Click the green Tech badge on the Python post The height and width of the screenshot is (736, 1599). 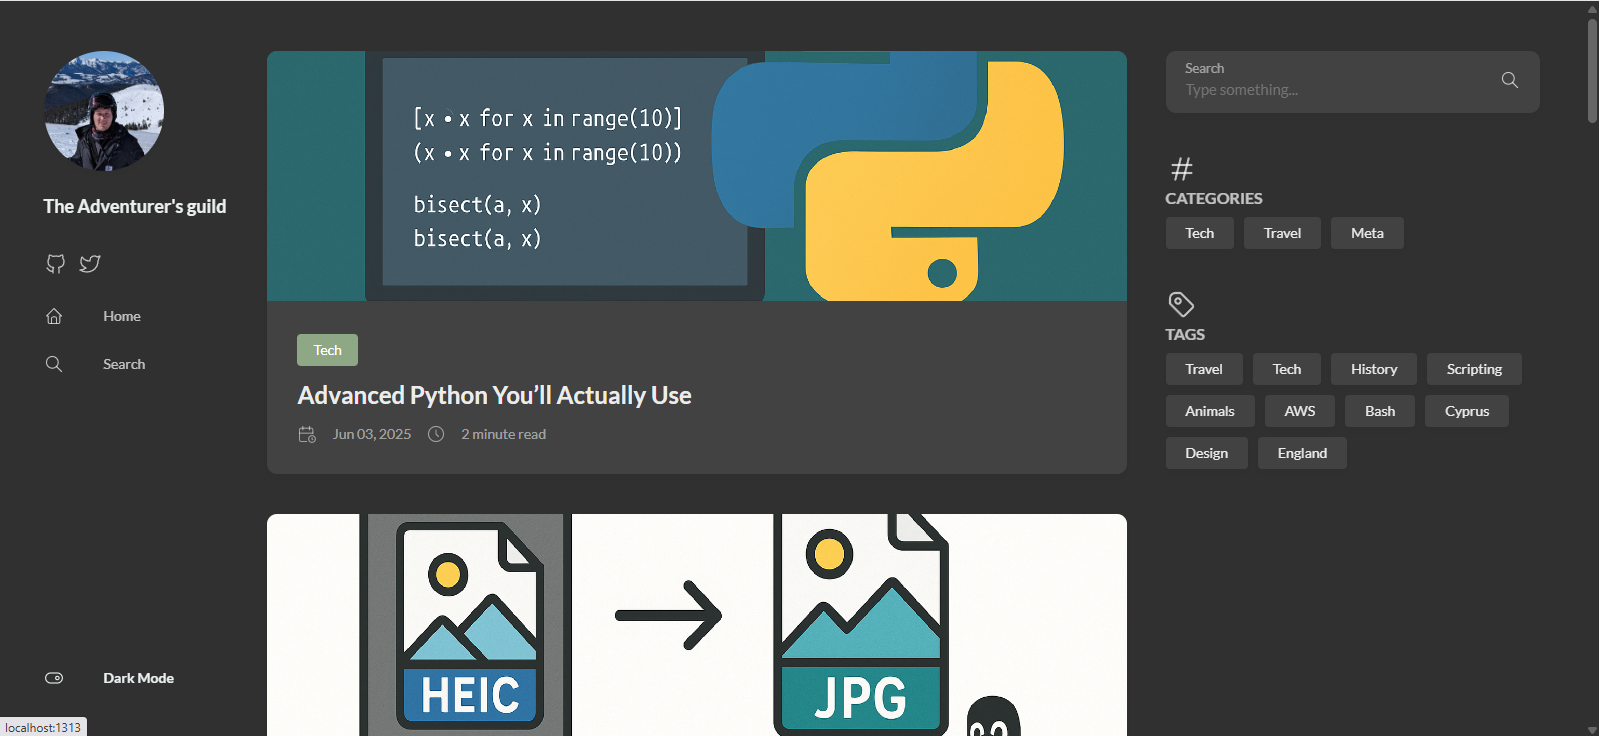(x=327, y=350)
